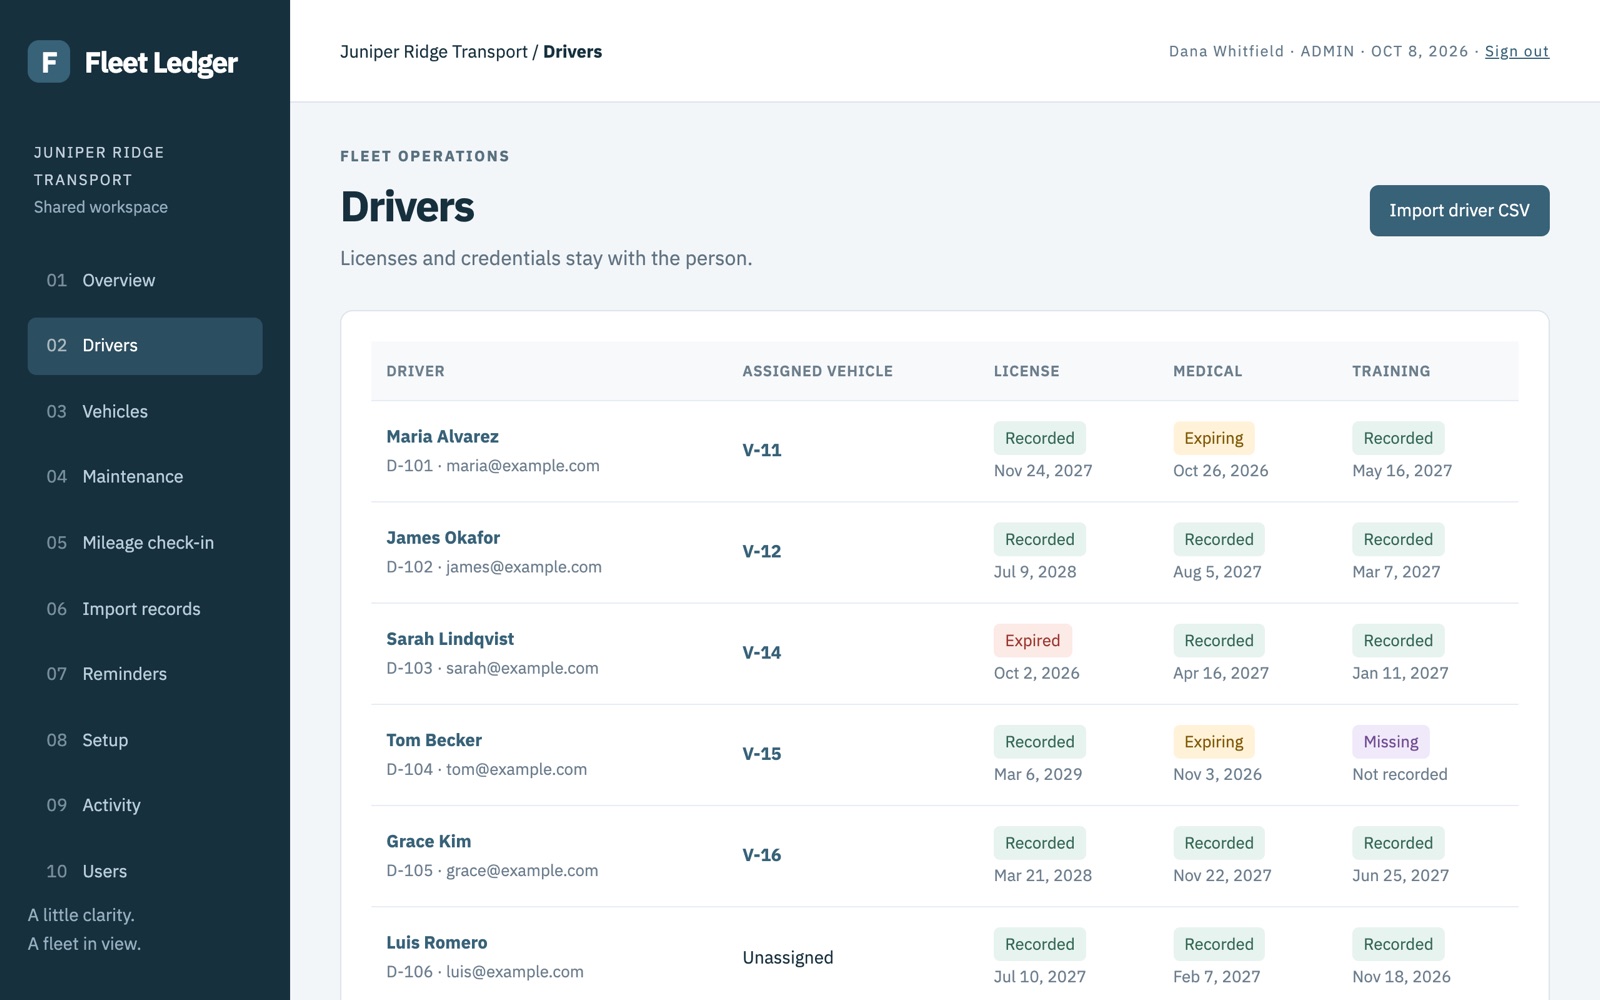View the Activity log

pyautogui.click(x=145, y=805)
